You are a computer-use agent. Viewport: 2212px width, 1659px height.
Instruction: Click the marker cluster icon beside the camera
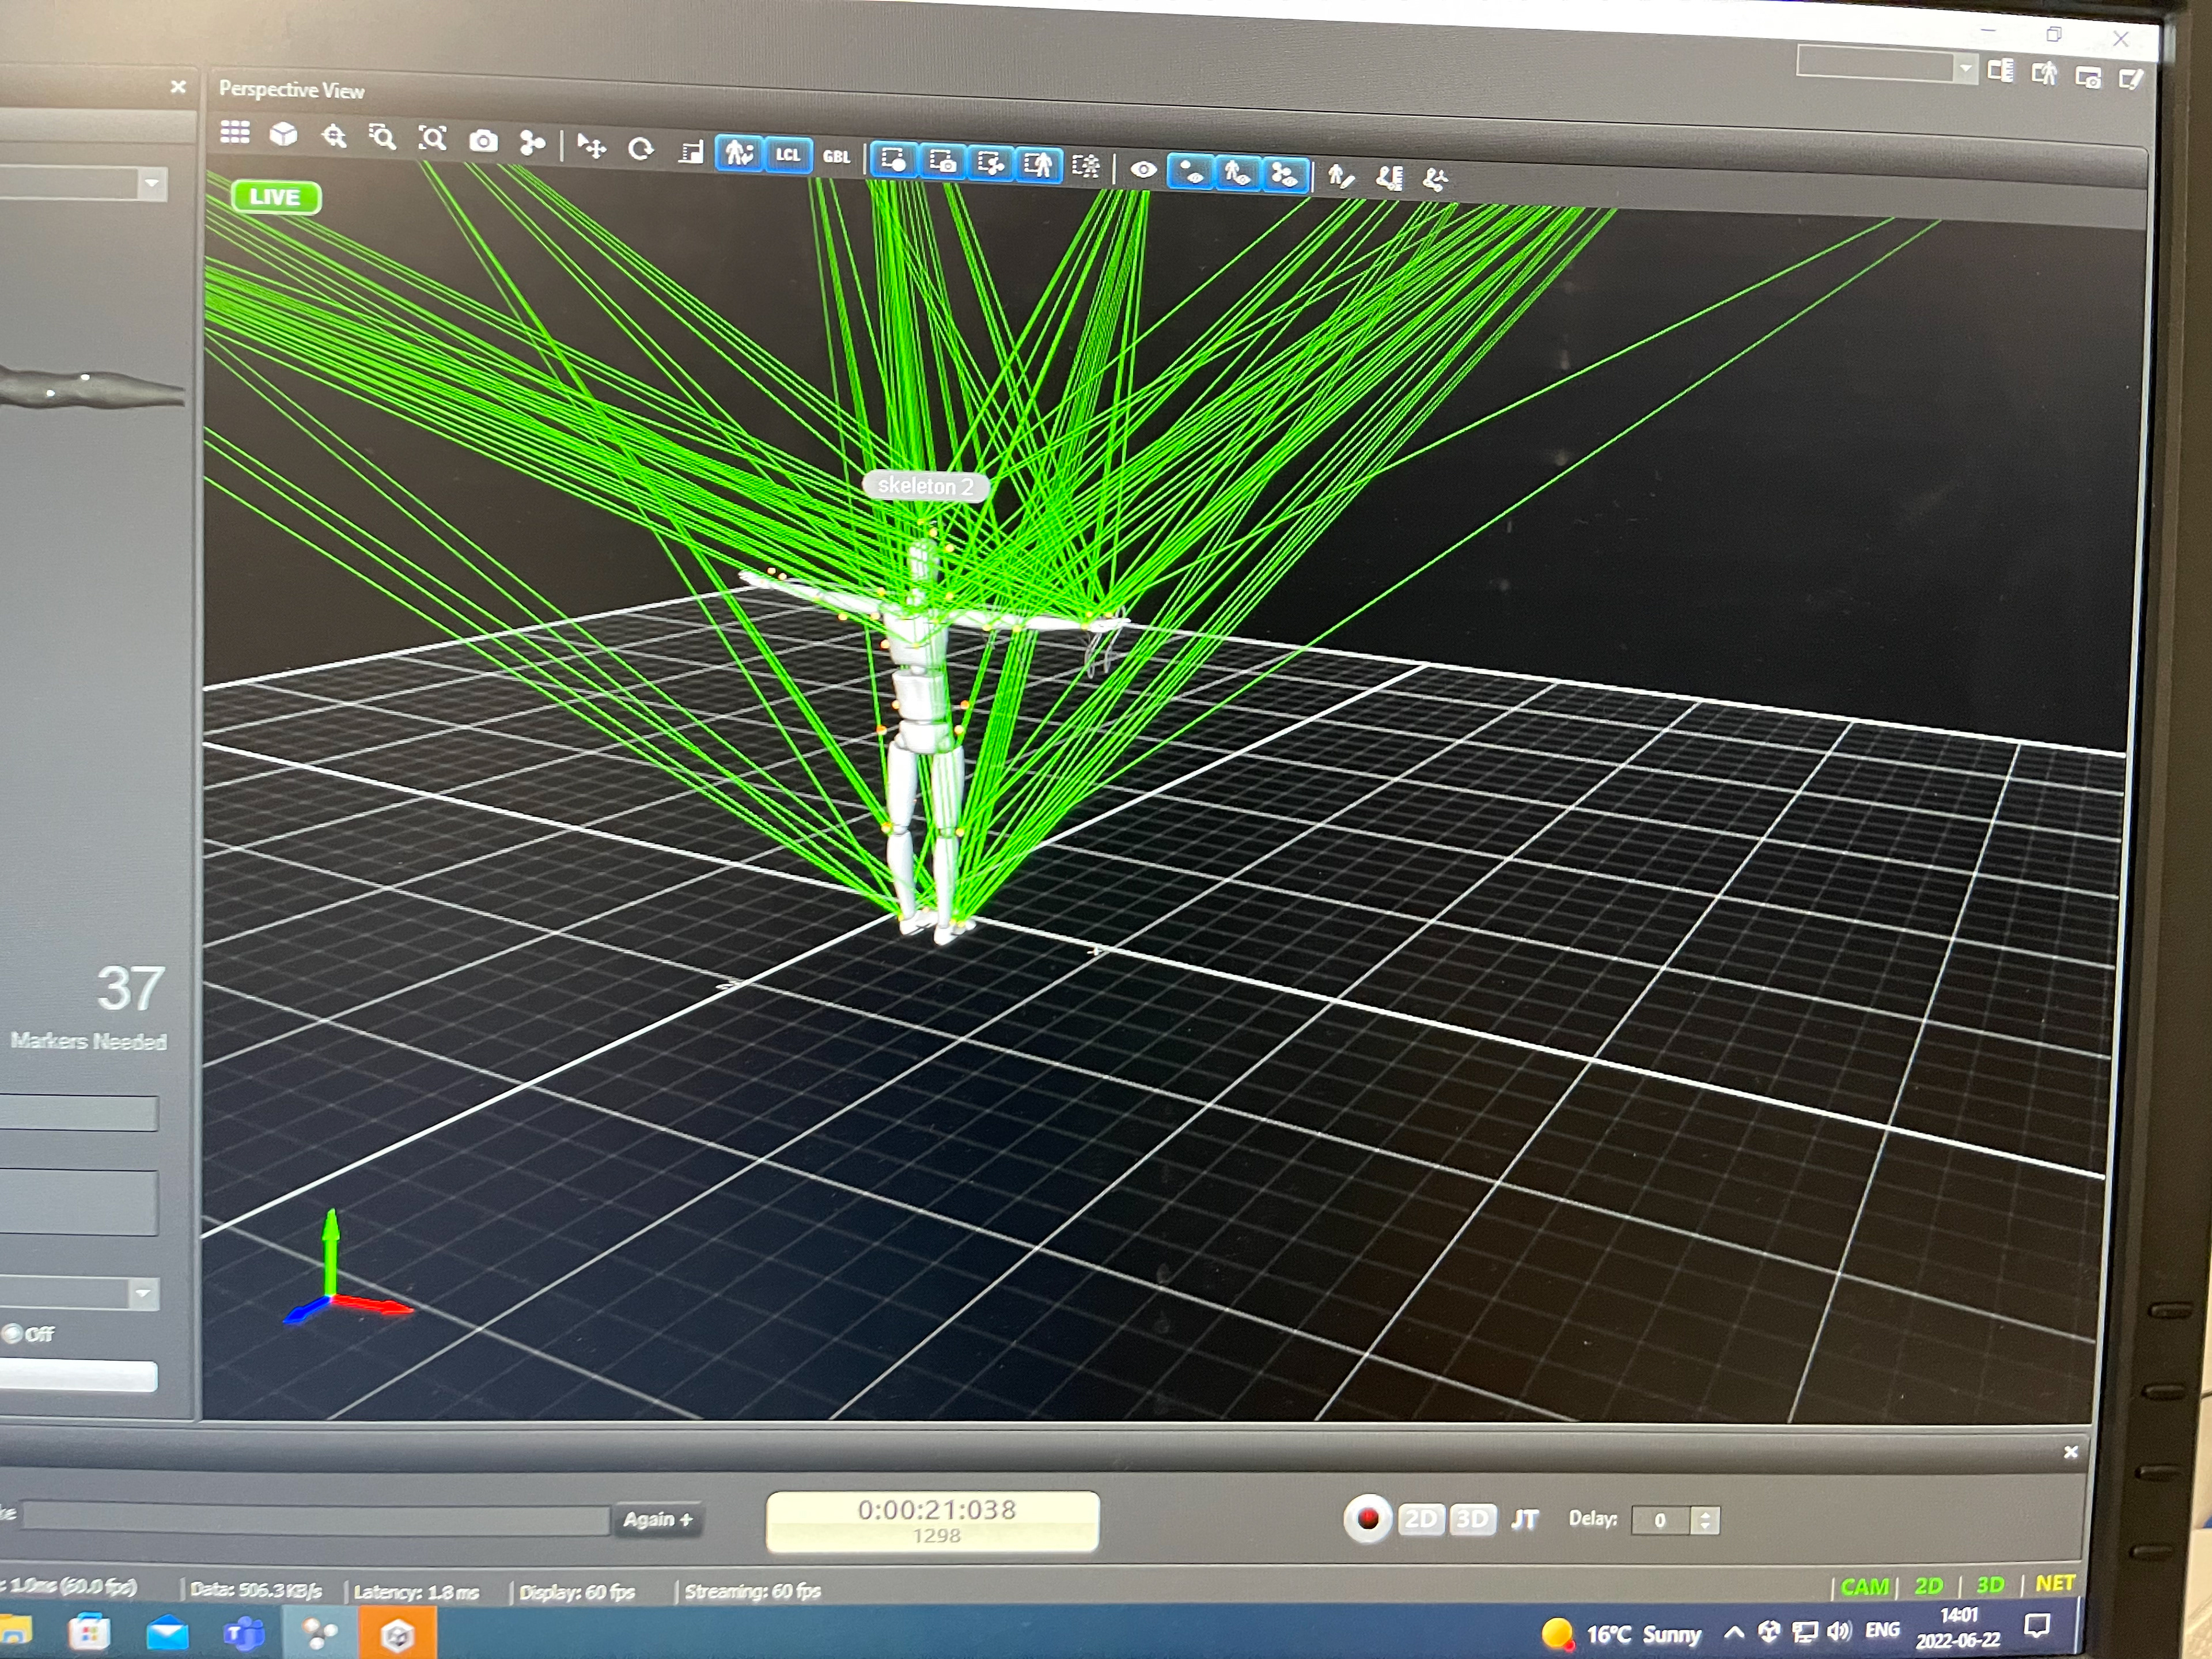[x=532, y=143]
